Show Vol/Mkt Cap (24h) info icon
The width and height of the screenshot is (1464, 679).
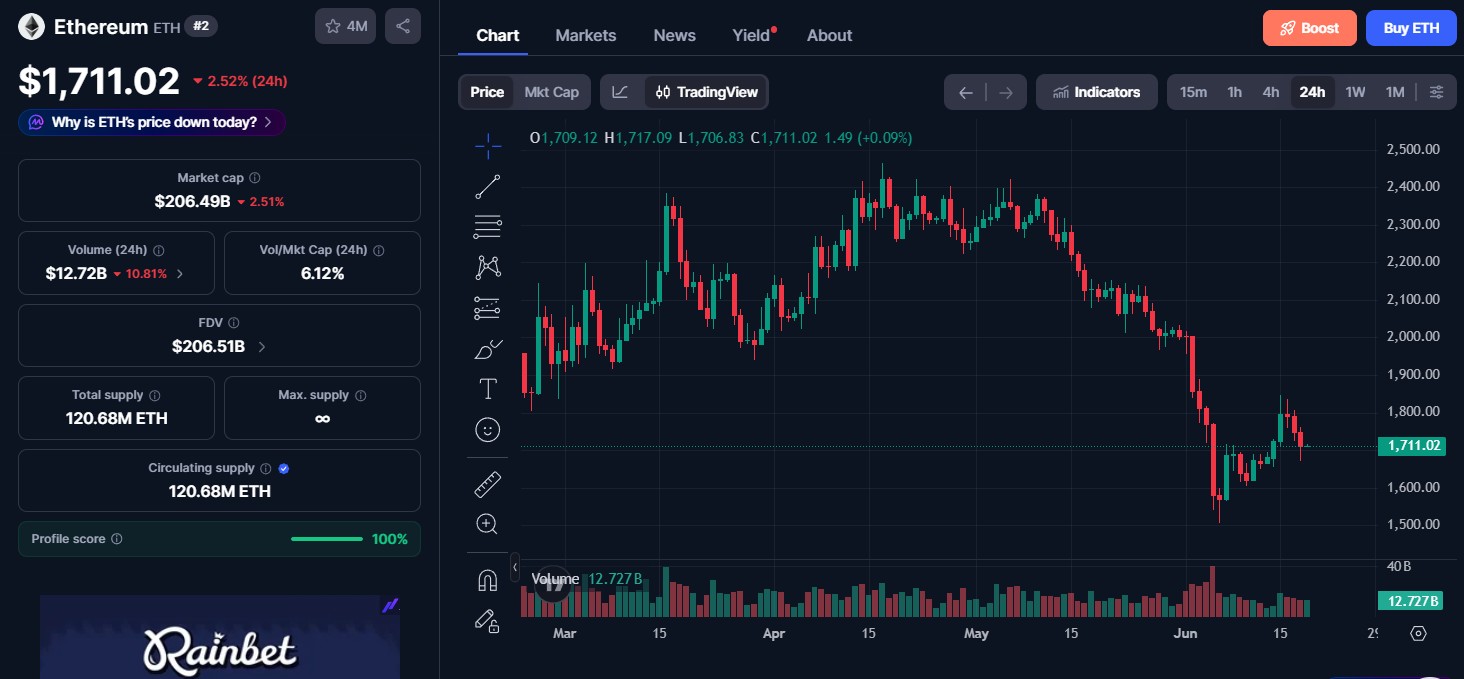(x=378, y=251)
